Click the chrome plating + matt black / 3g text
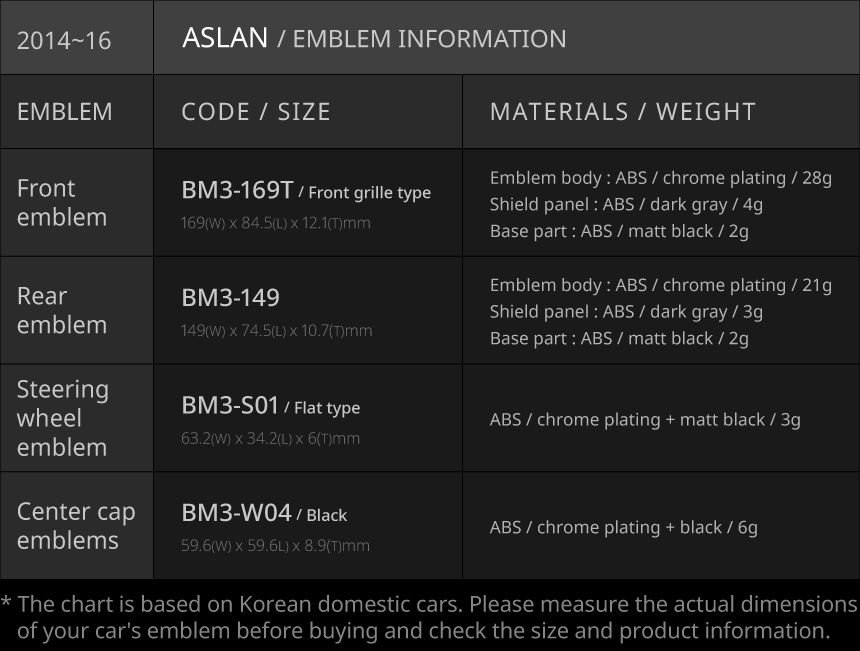This screenshot has width=860, height=651. 645,419
